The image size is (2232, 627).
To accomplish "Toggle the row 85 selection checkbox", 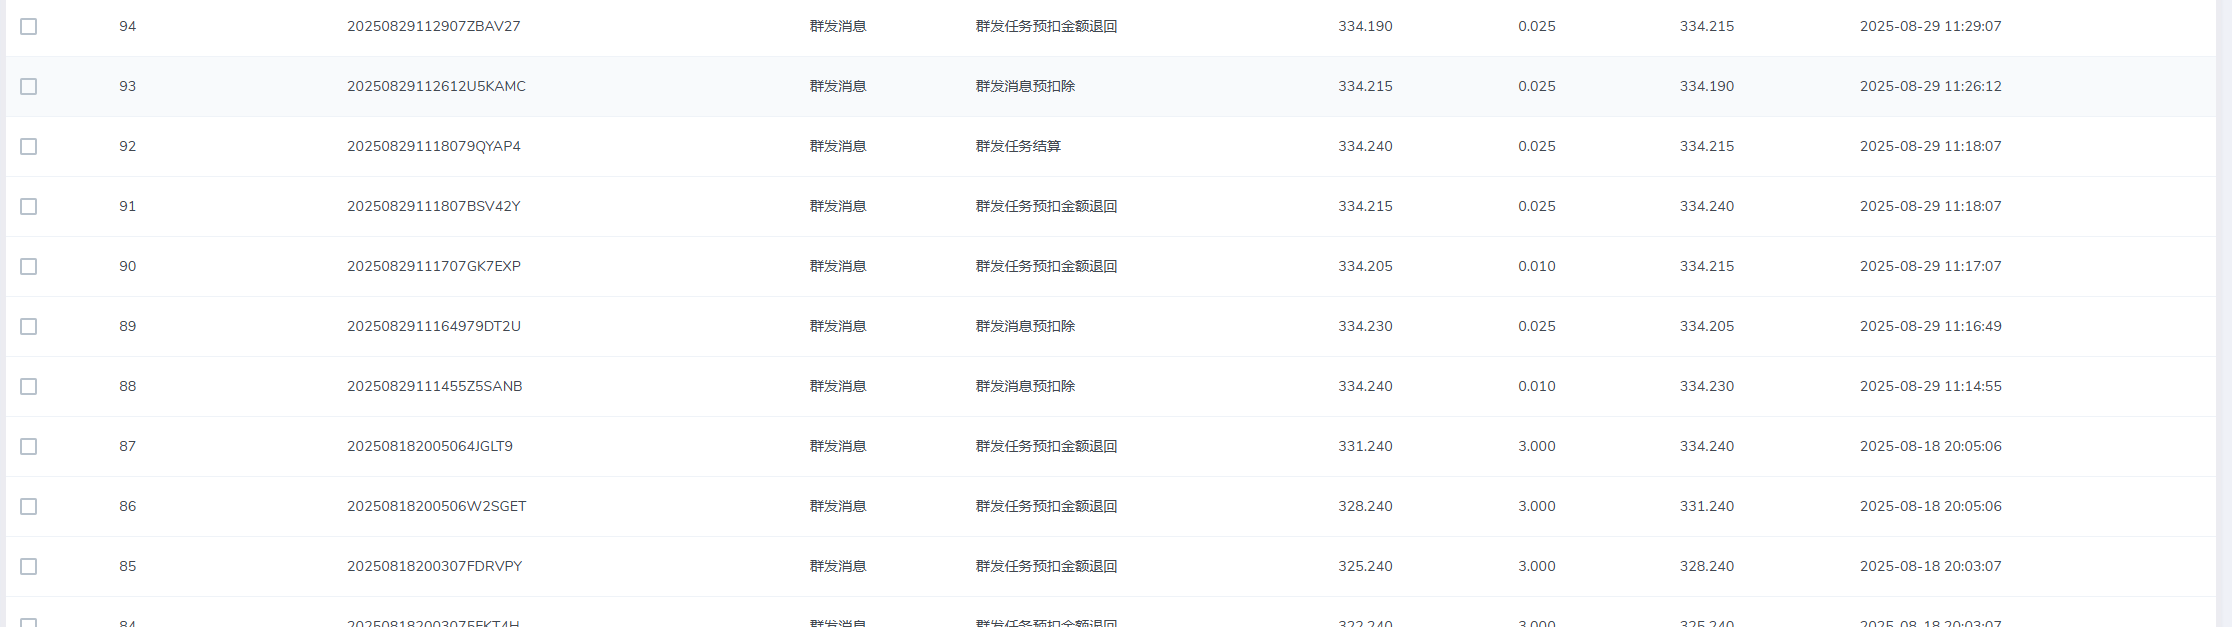I will (29, 567).
